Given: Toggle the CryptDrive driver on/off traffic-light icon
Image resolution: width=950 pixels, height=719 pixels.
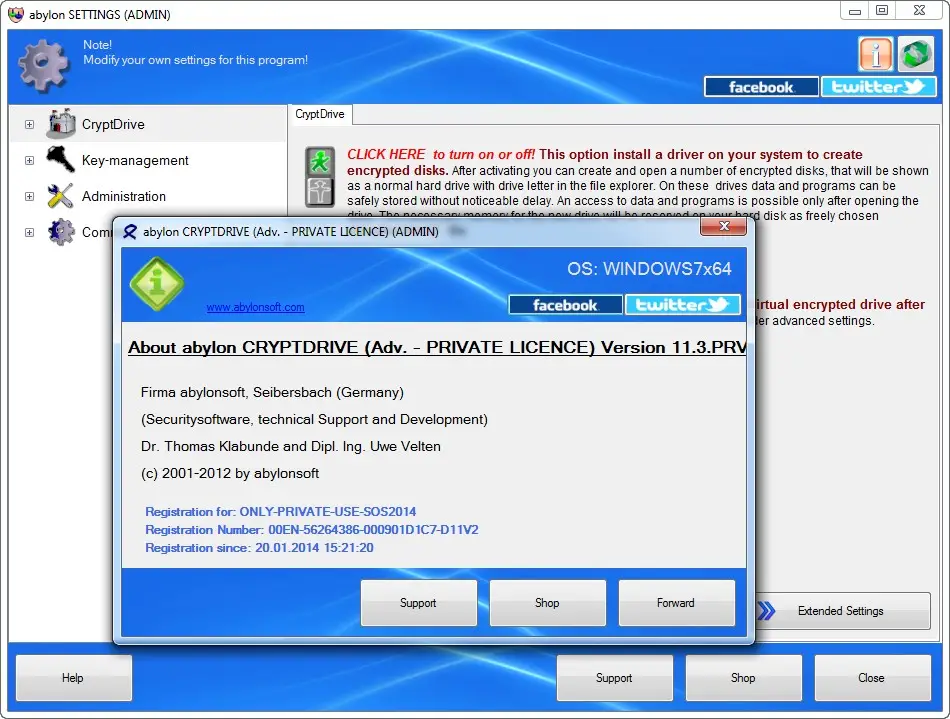Looking at the screenshot, I should [x=320, y=177].
